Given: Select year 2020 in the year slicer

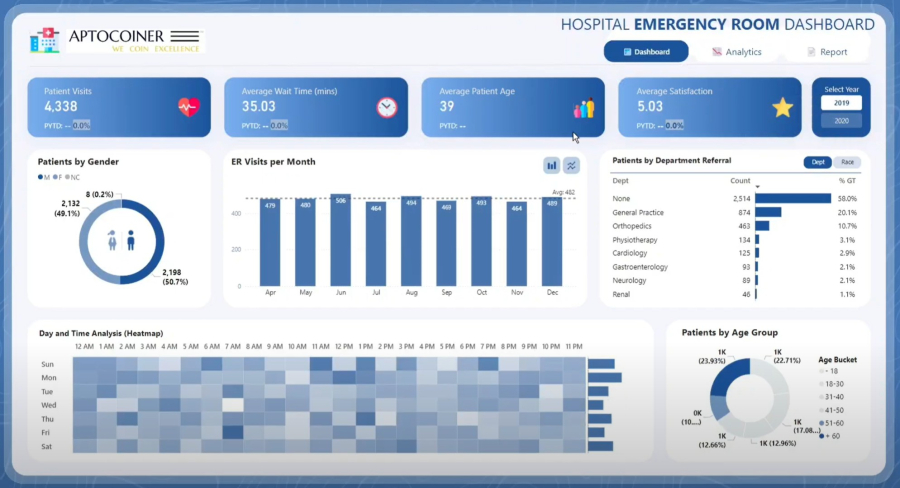Looking at the screenshot, I should [x=840, y=121].
